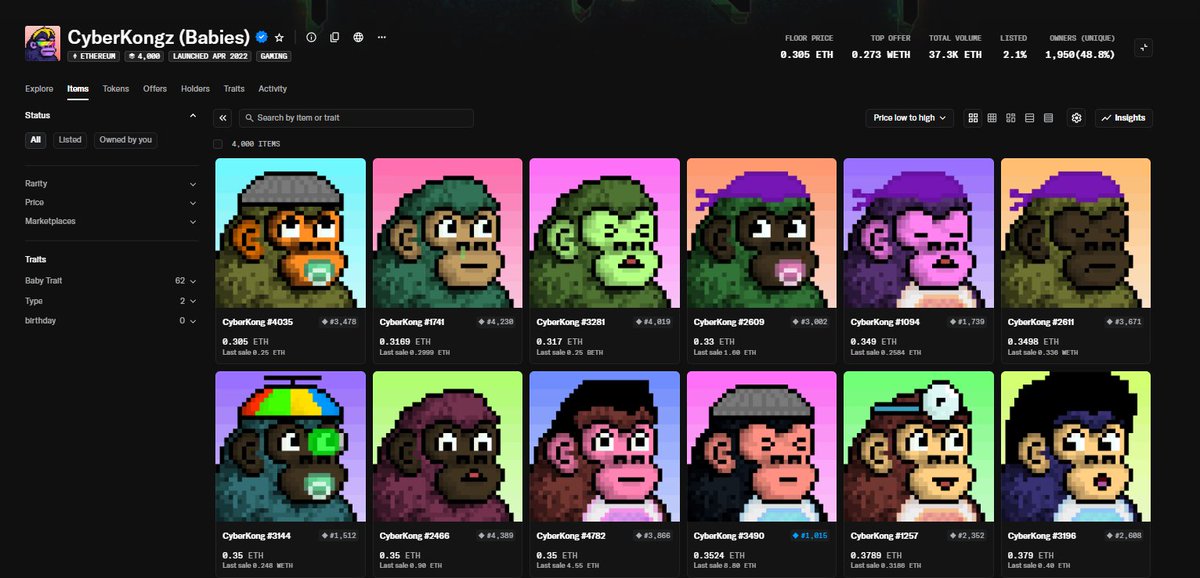Click the rarity rank #4,238 badge on CyberKong #1741

[x=496, y=322]
